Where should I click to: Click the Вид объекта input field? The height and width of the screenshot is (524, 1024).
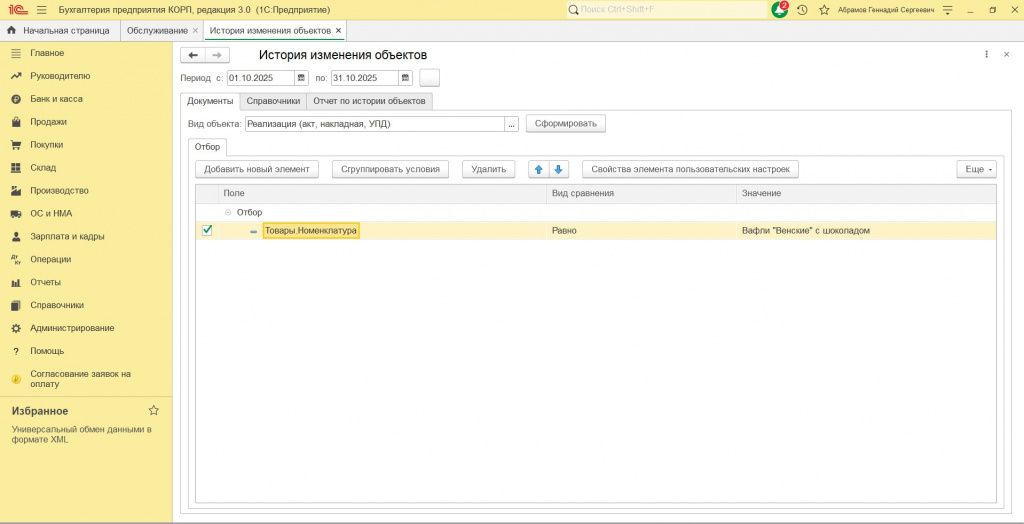tap(375, 123)
